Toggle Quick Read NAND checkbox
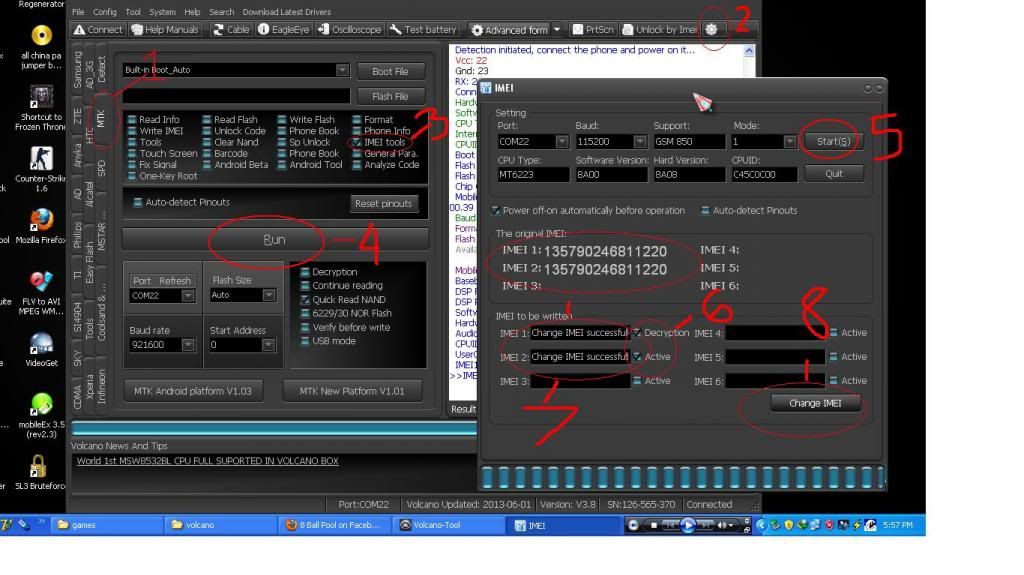1024x575 pixels. tap(306, 299)
